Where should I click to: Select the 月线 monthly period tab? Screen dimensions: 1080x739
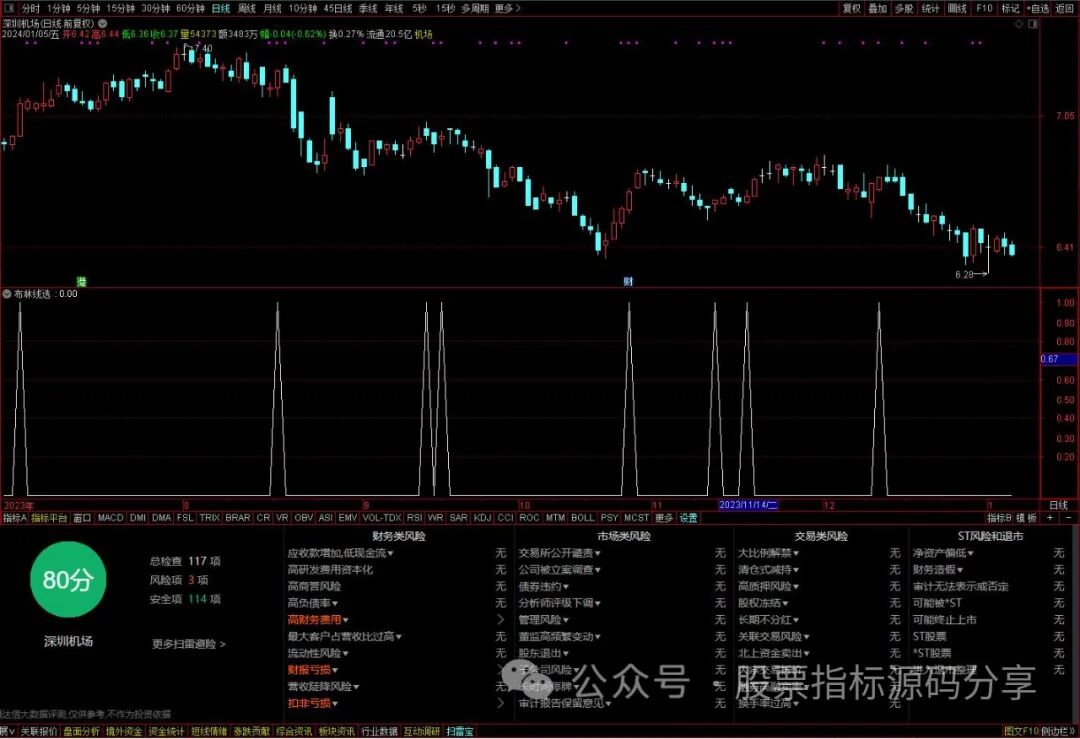tap(273, 8)
